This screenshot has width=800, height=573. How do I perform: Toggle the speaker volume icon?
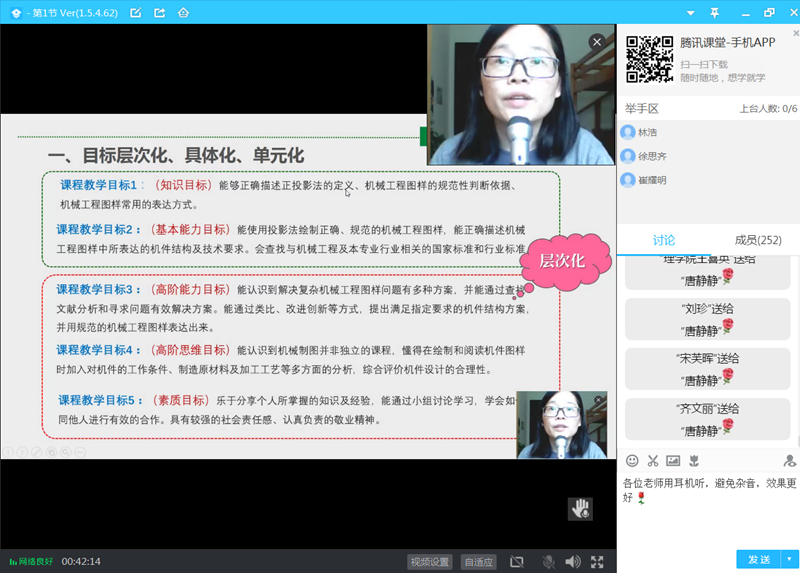(573, 562)
